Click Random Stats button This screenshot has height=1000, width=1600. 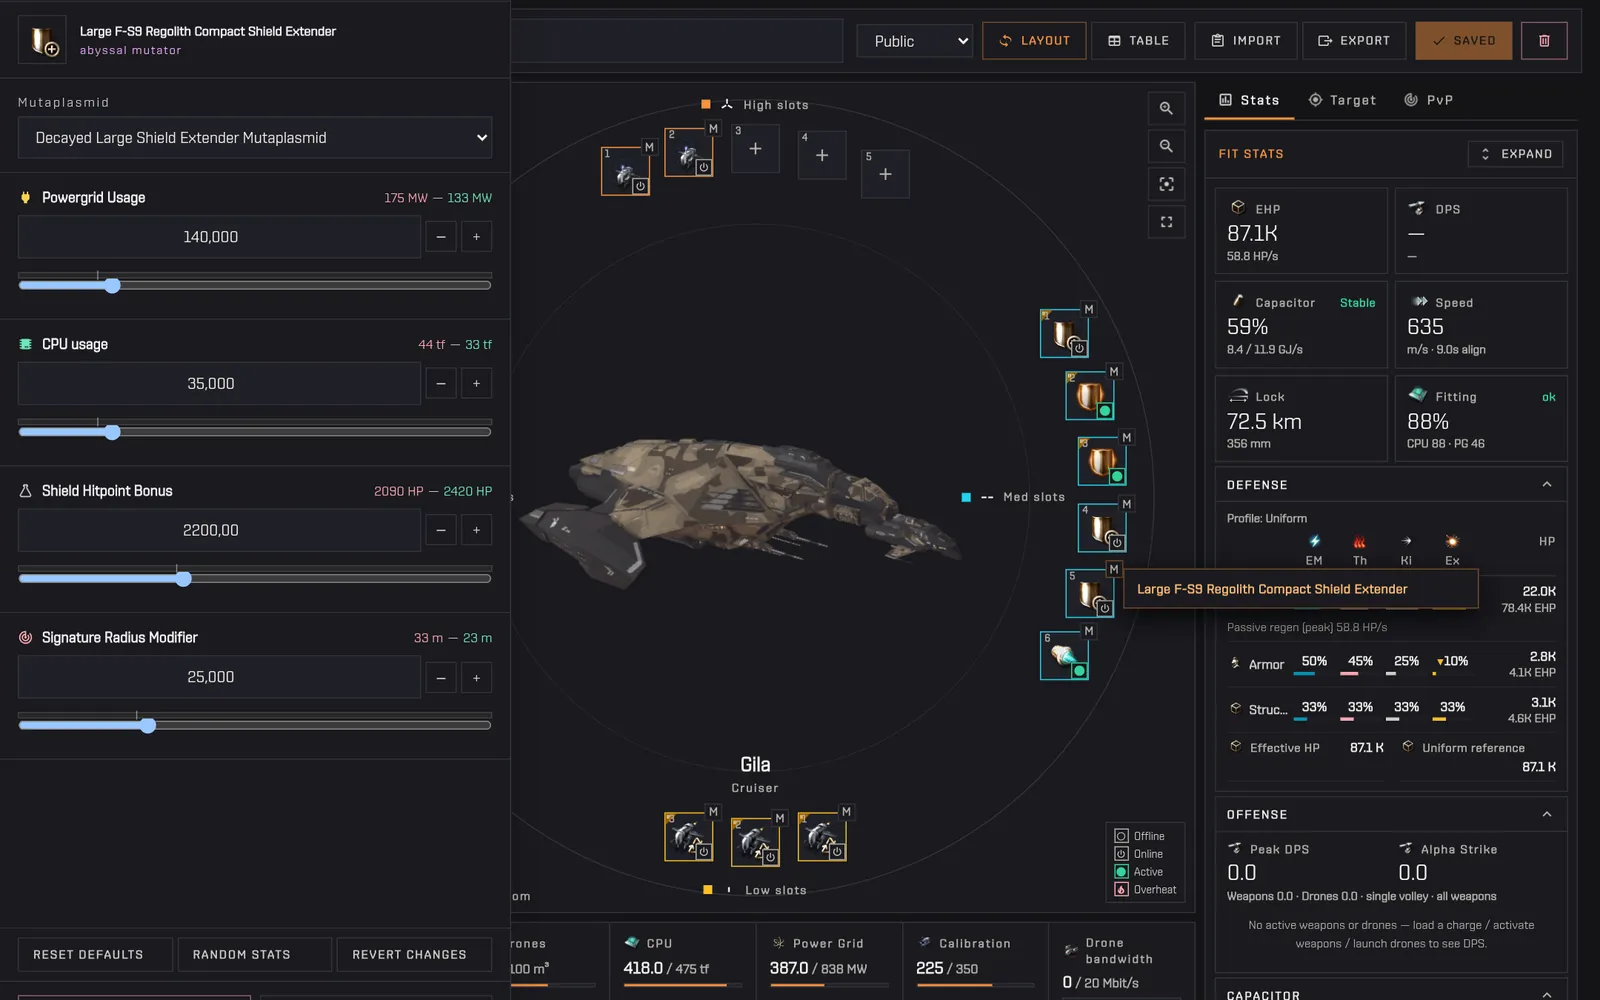click(254, 955)
